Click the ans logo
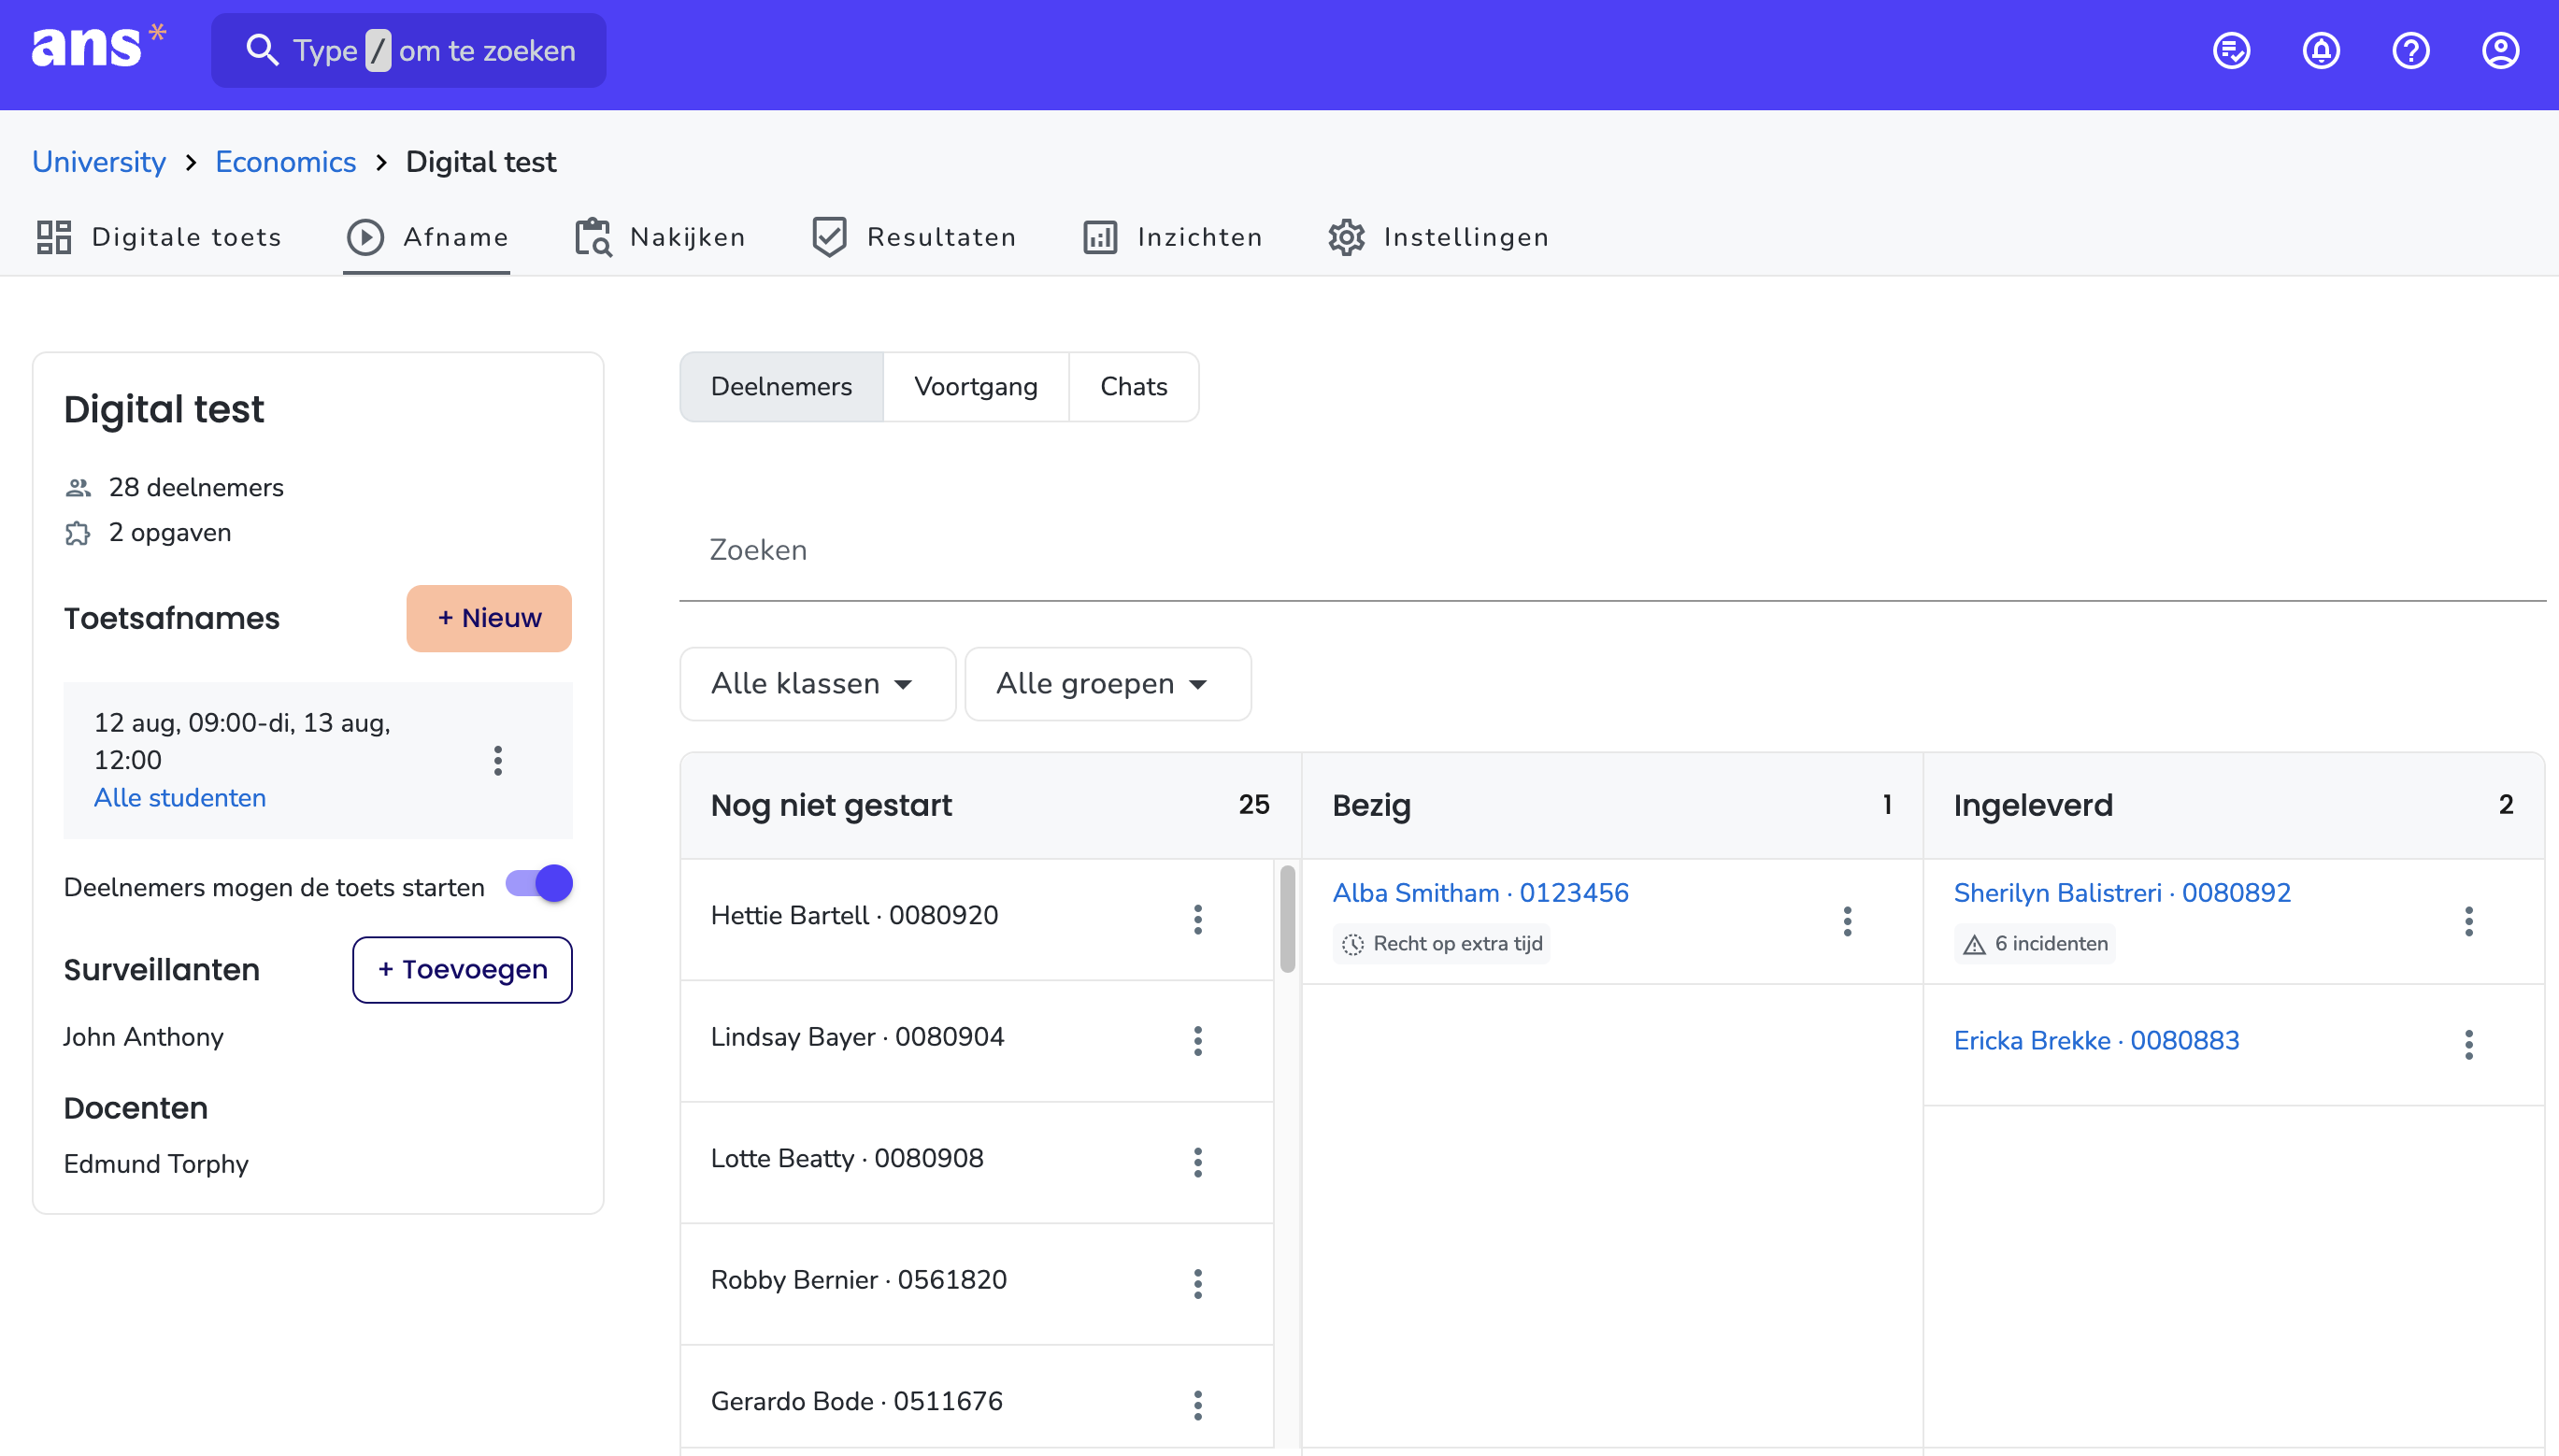The height and width of the screenshot is (1456, 2559). 98,48
